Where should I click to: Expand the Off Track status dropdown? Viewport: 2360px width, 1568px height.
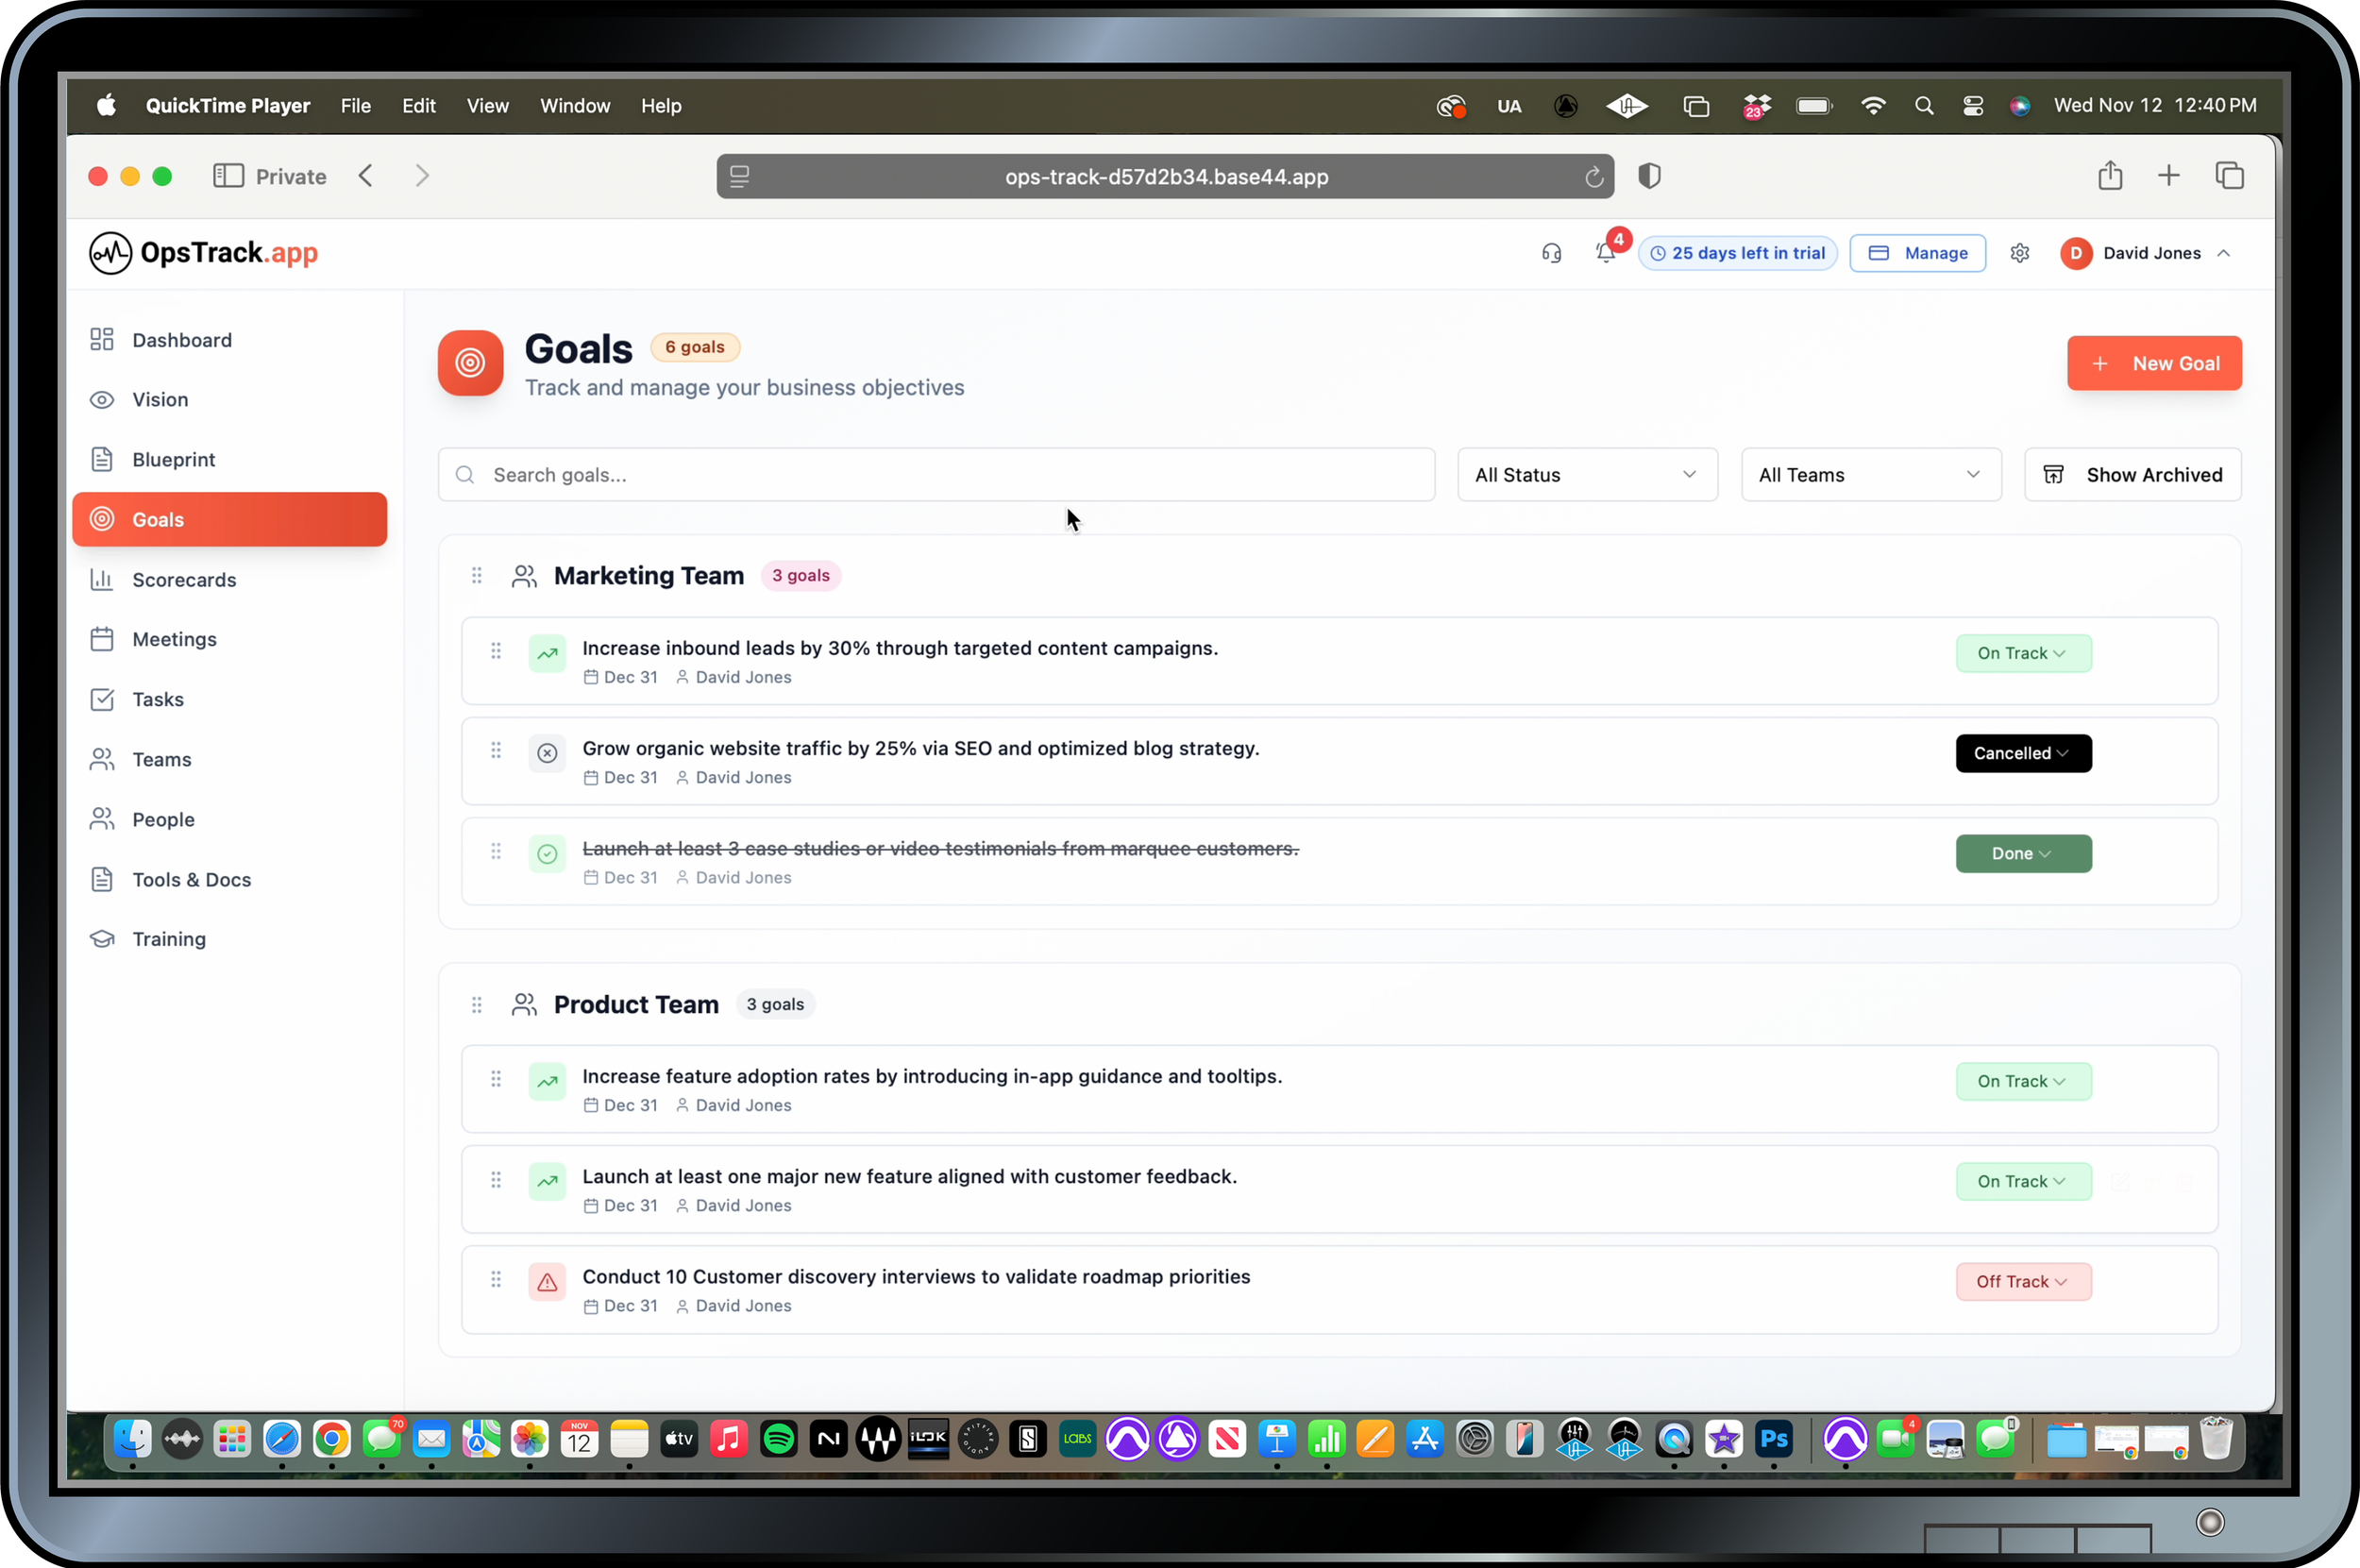pos(2022,1282)
